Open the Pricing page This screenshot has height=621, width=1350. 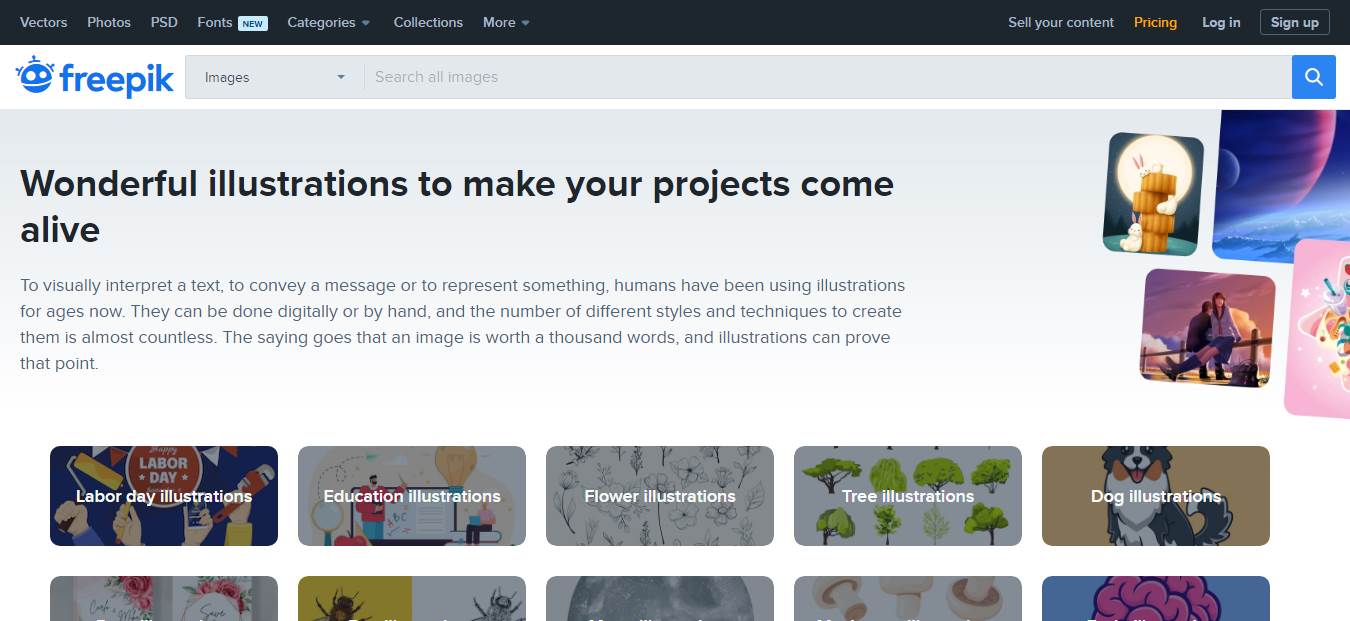pyautogui.click(x=1155, y=22)
